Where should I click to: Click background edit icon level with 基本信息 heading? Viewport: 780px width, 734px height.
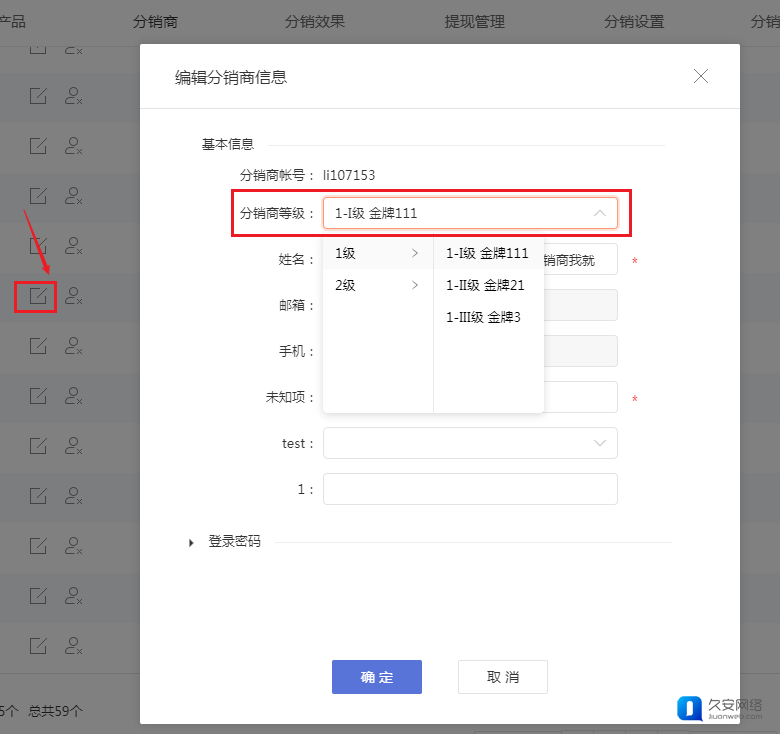click(x=38, y=146)
